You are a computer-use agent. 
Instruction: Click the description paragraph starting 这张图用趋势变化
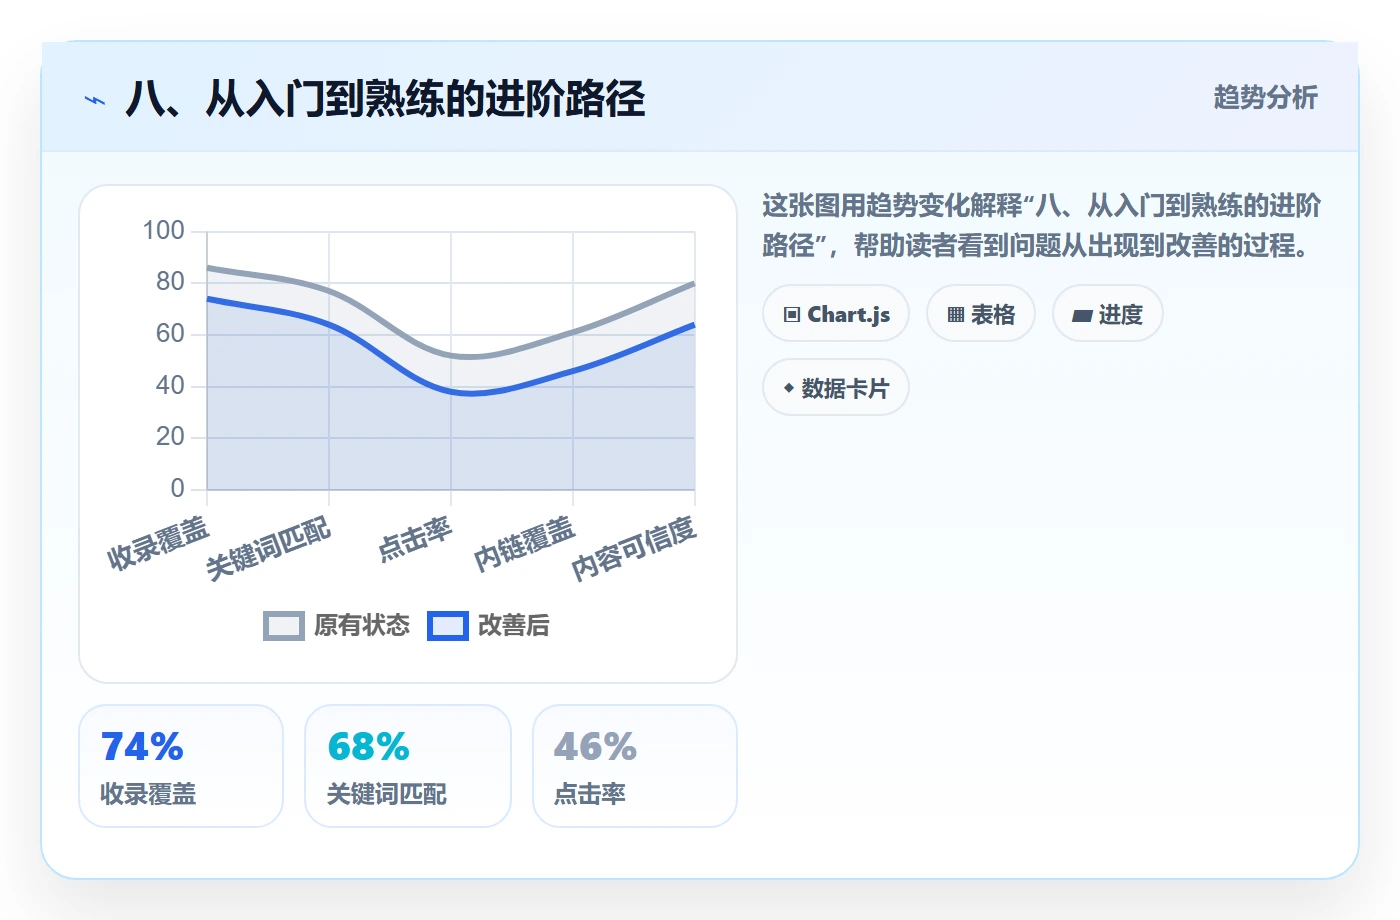pos(1041,225)
